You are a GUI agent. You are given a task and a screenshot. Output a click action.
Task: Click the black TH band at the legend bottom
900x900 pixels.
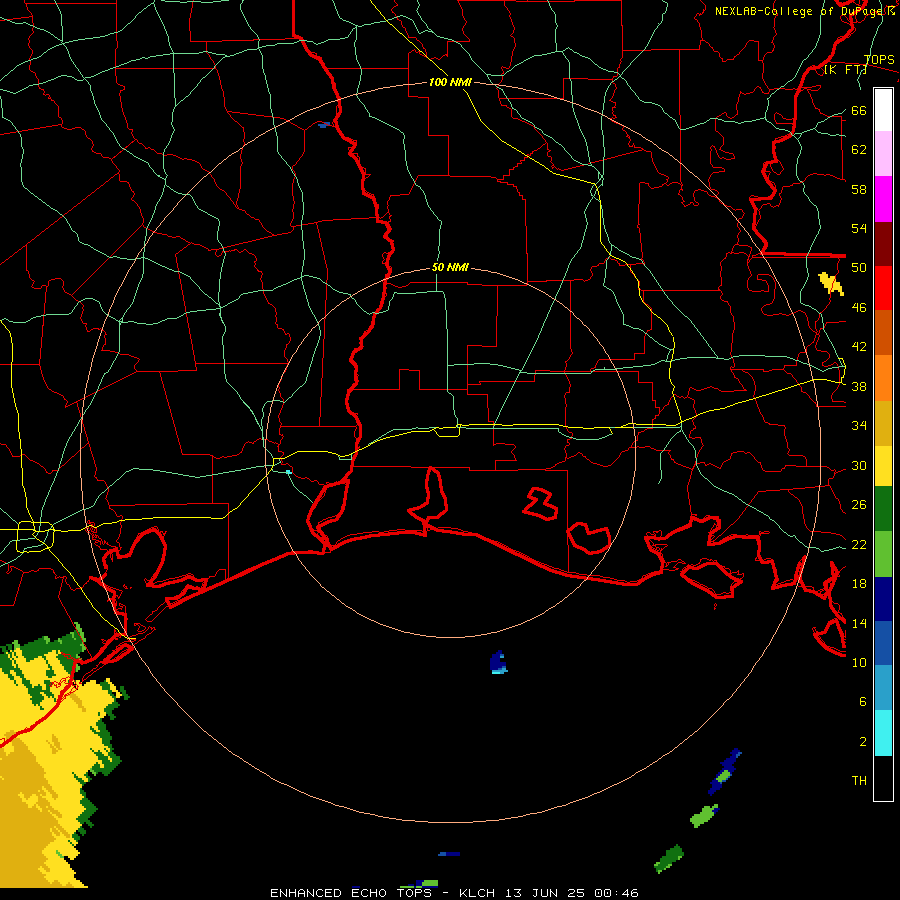[x=883, y=778]
